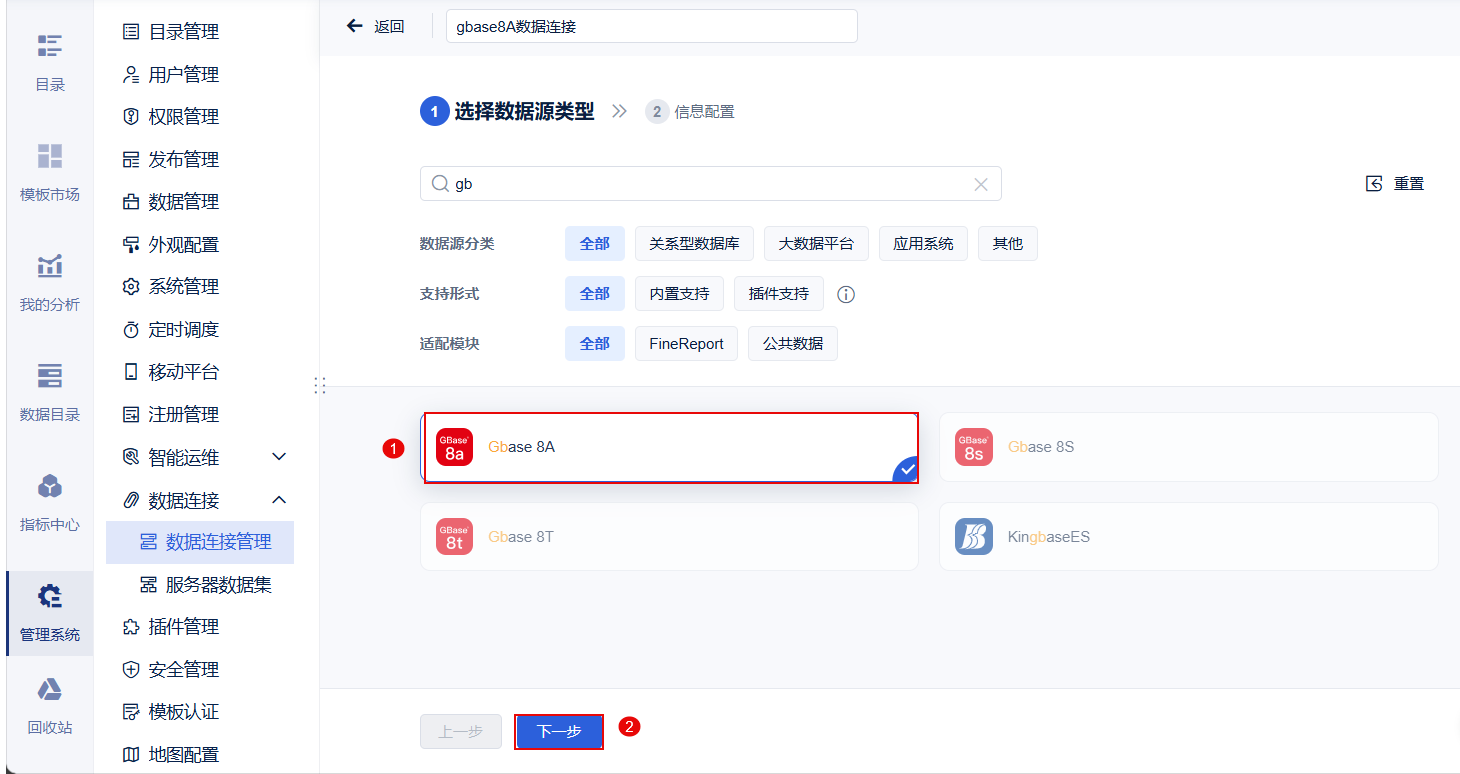Select 全部 in 数据源分类 filter
This screenshot has height=774, width=1460.
pos(595,244)
